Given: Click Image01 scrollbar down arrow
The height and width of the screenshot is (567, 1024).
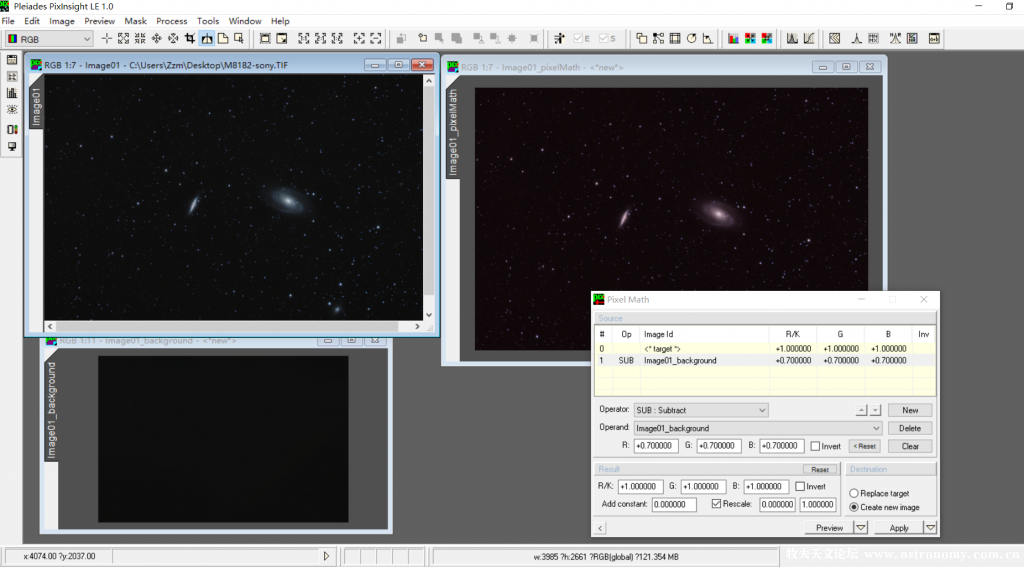Looking at the screenshot, I should (429, 315).
